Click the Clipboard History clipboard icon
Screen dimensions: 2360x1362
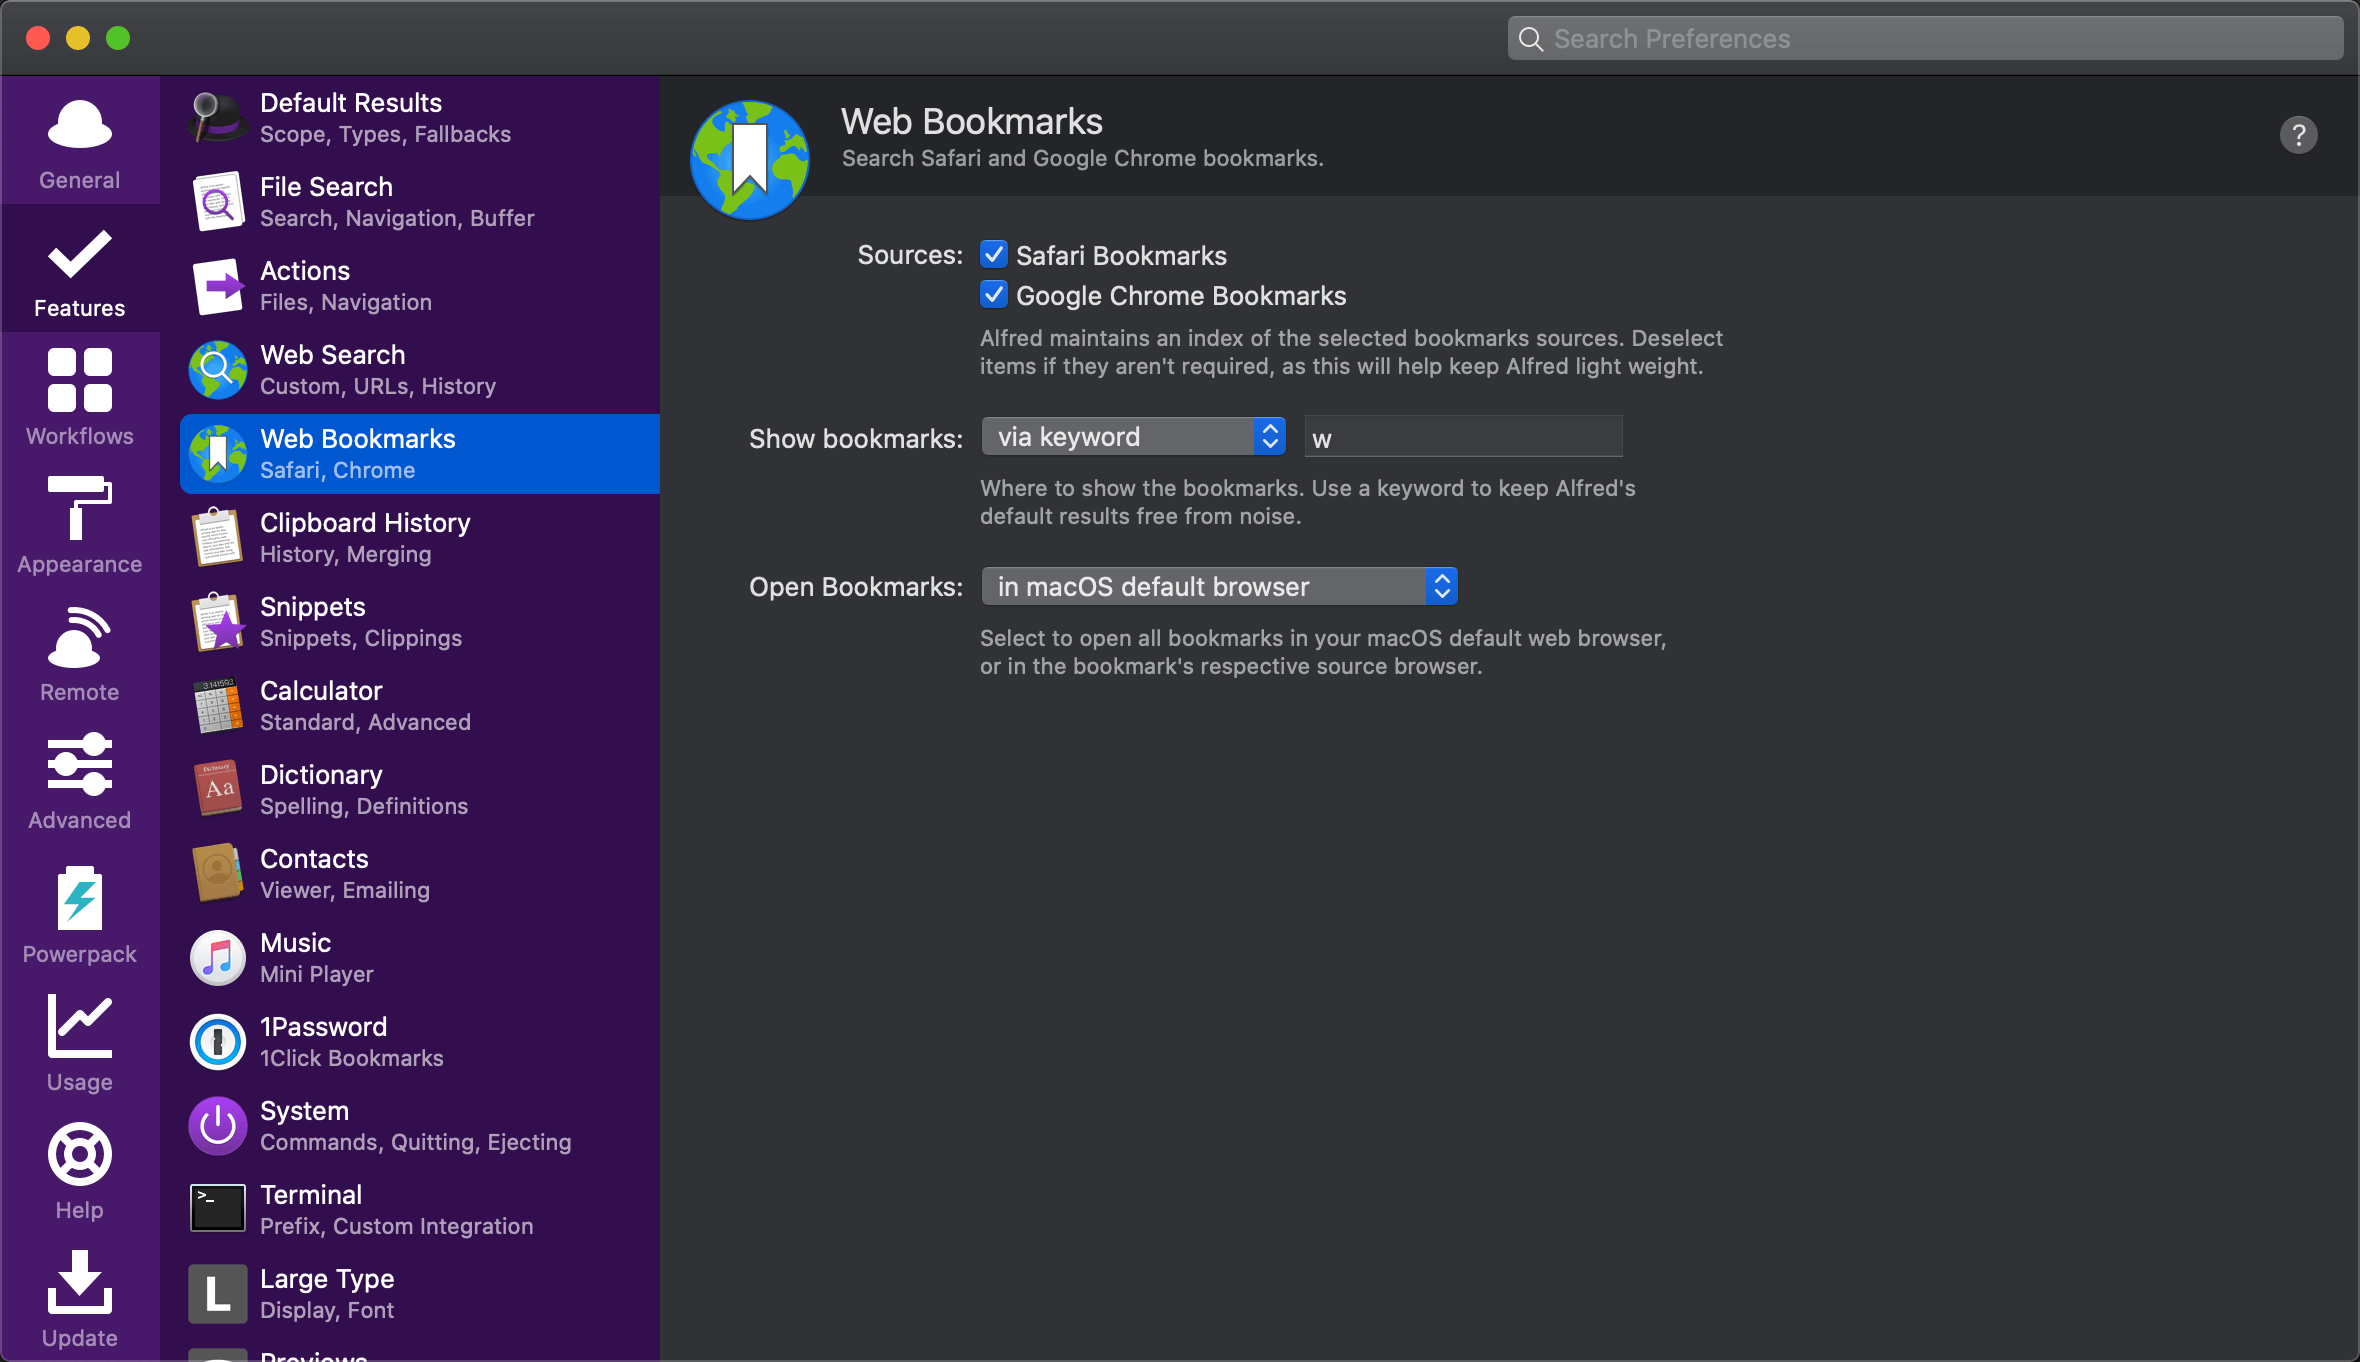coord(217,538)
